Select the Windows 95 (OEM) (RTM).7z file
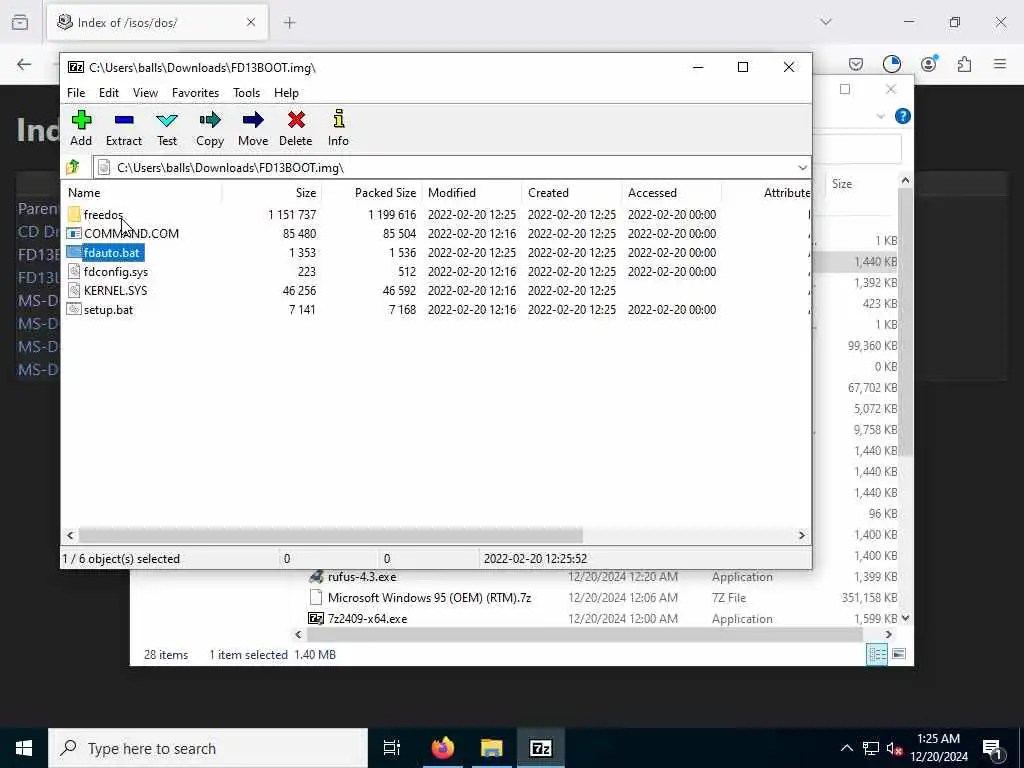Viewport: 1024px width, 768px height. [x=429, y=598]
